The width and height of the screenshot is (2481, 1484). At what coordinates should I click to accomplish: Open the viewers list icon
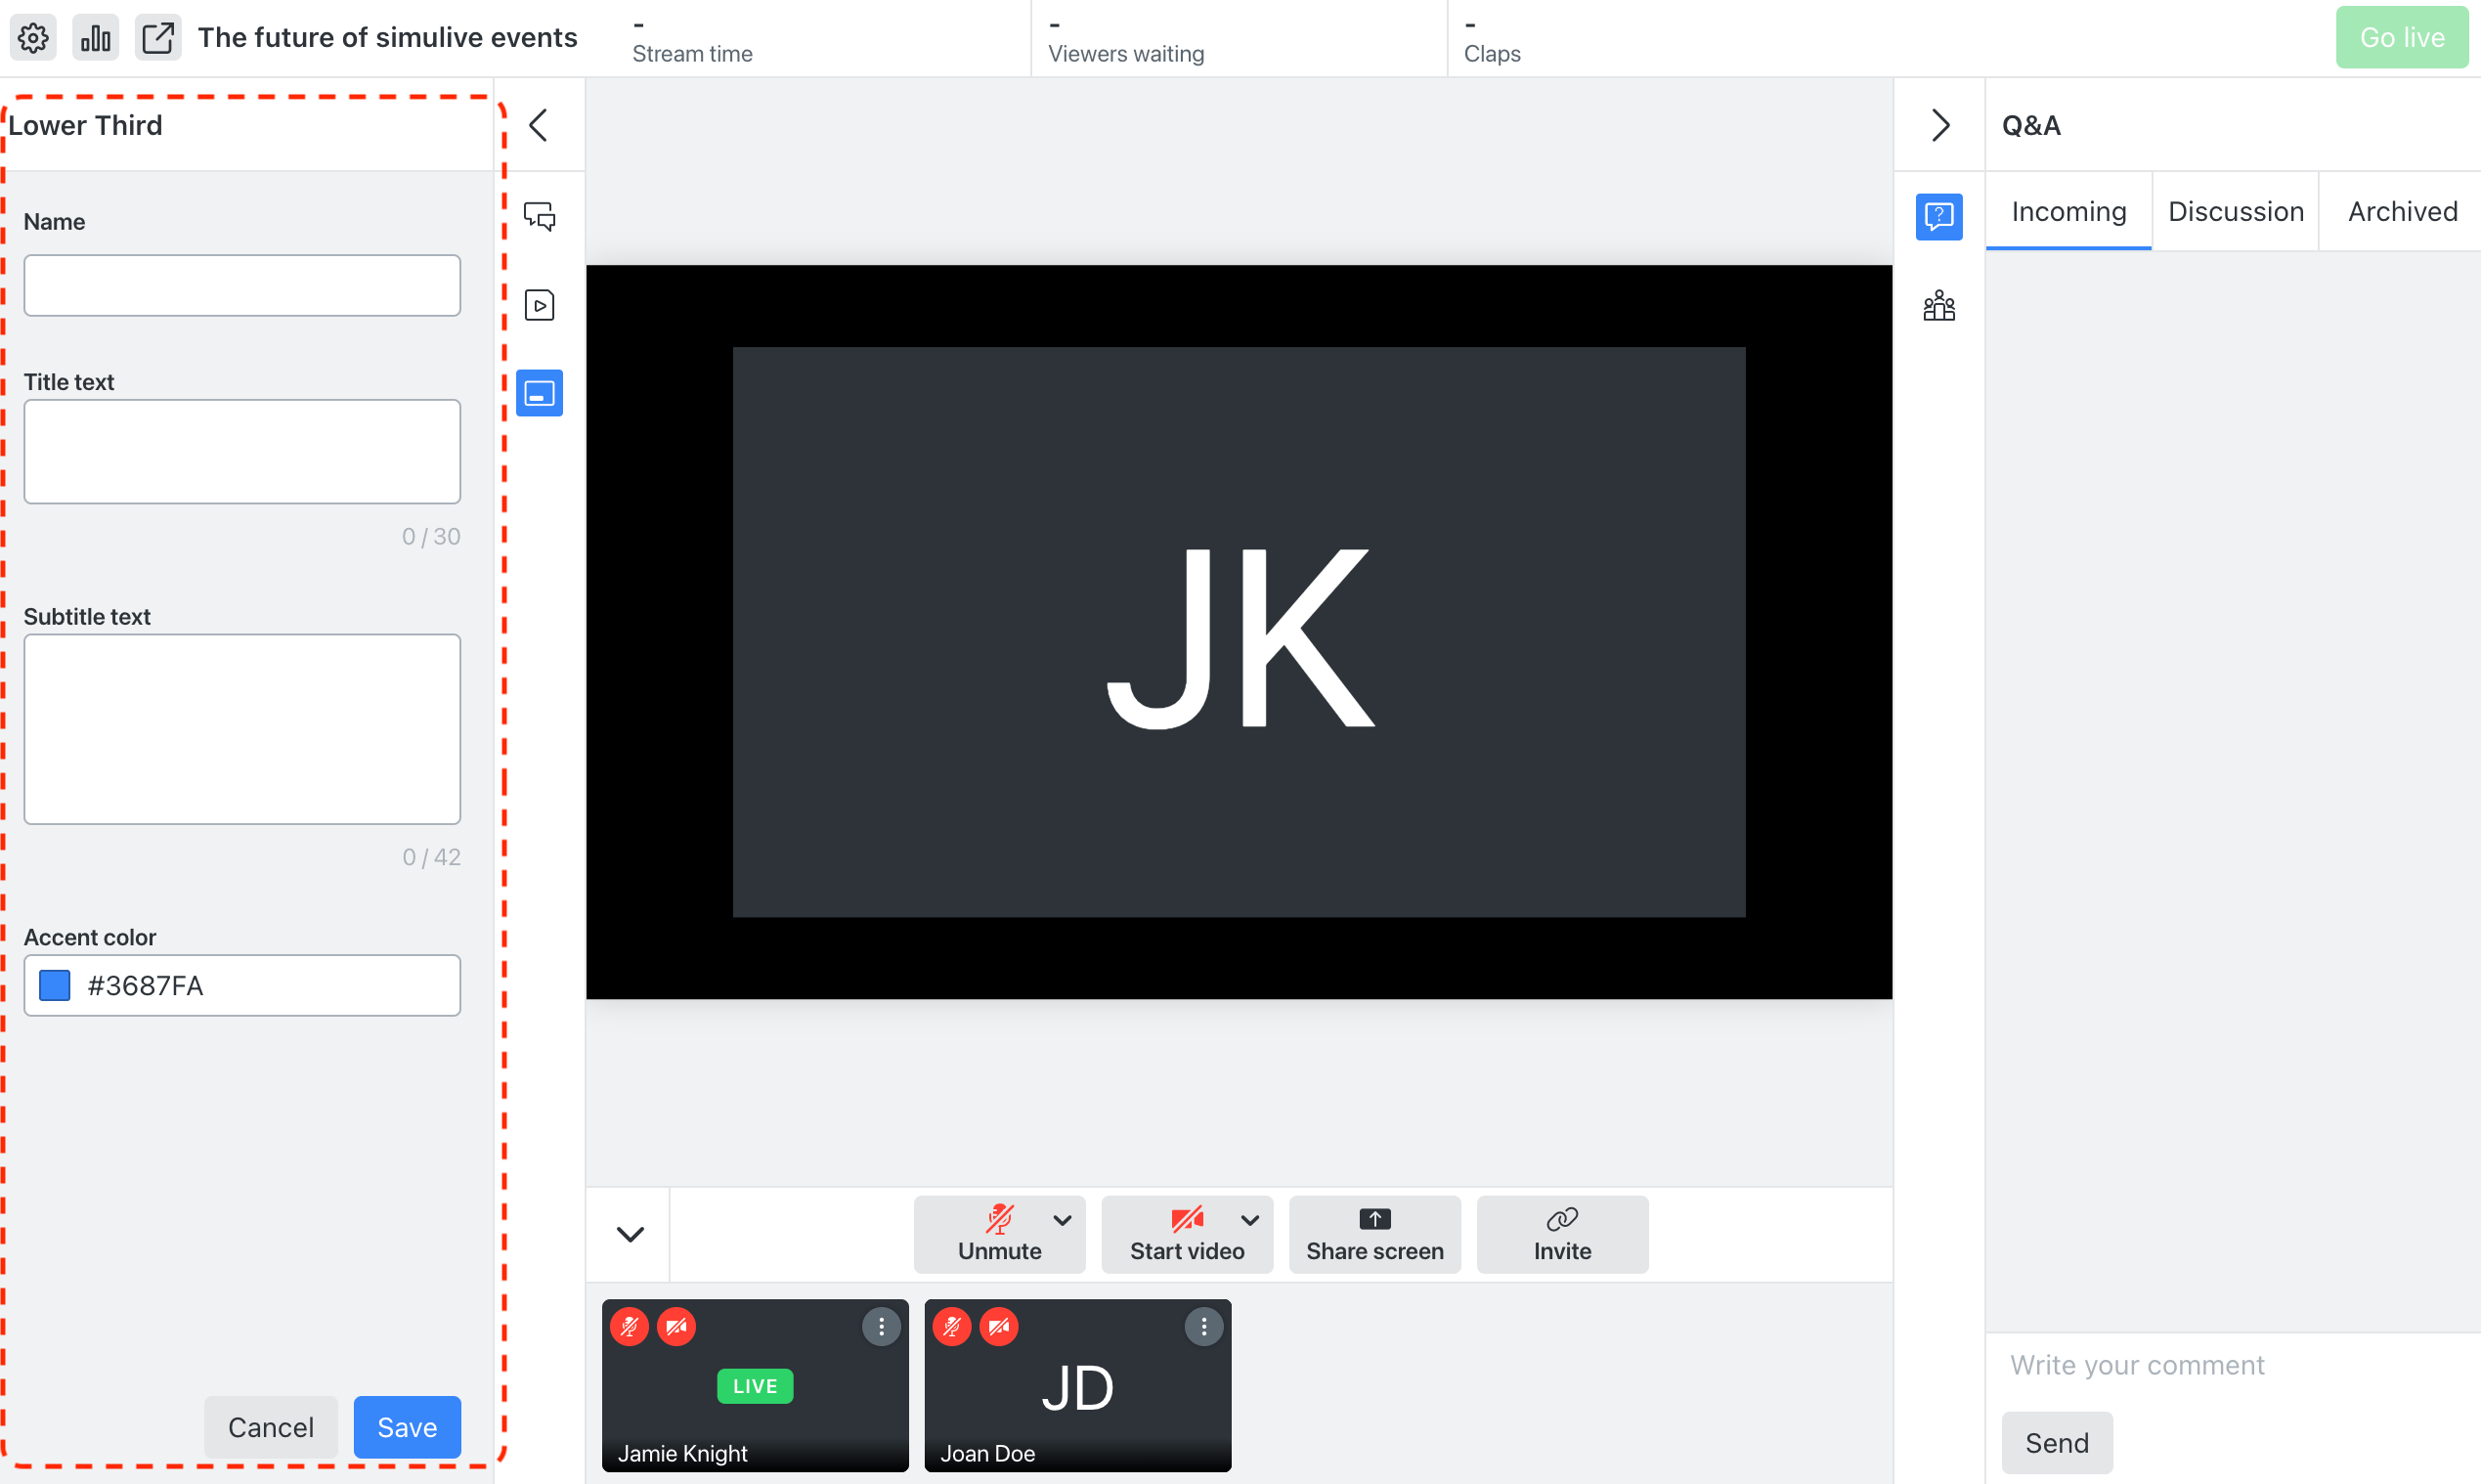1939,305
